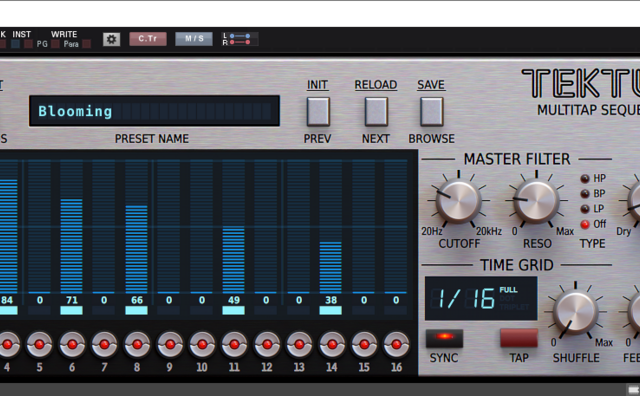Toggle the step 14 active indicator below 38
640x396 pixels.
[x=331, y=311]
